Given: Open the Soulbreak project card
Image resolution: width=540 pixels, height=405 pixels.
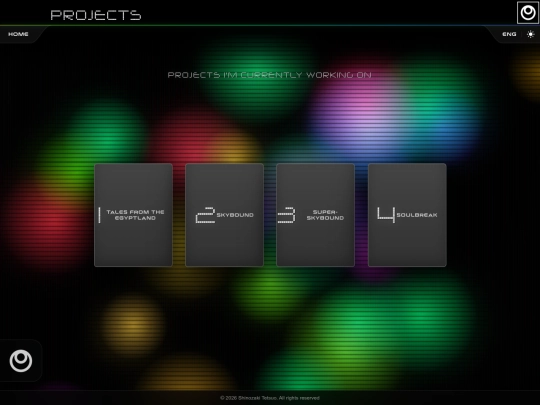Looking at the screenshot, I should click(x=407, y=215).
